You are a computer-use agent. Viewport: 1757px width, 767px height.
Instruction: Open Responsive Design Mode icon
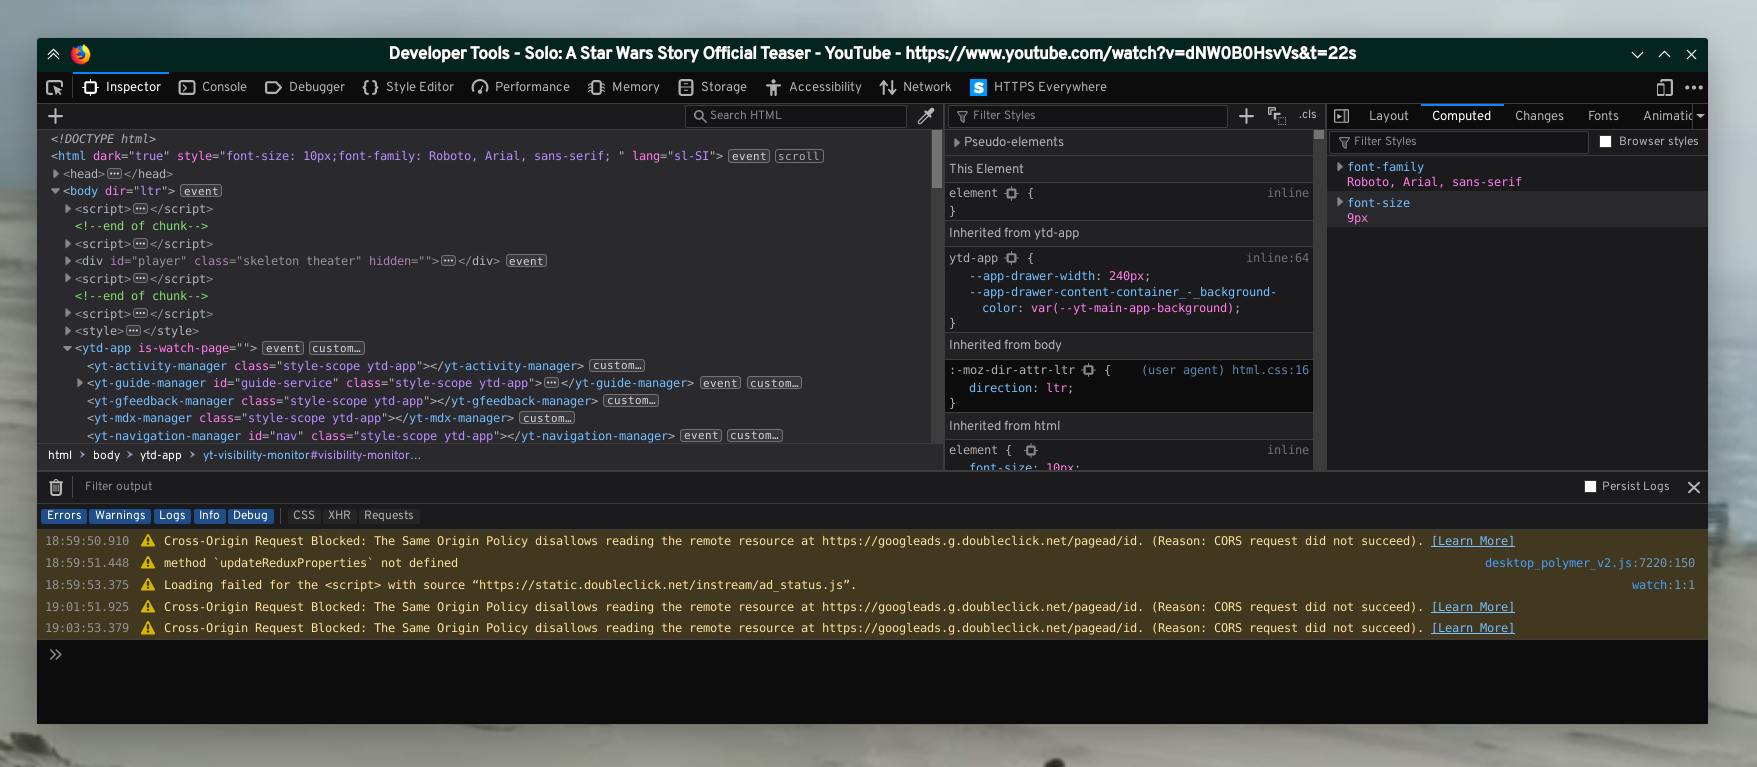coord(1665,88)
